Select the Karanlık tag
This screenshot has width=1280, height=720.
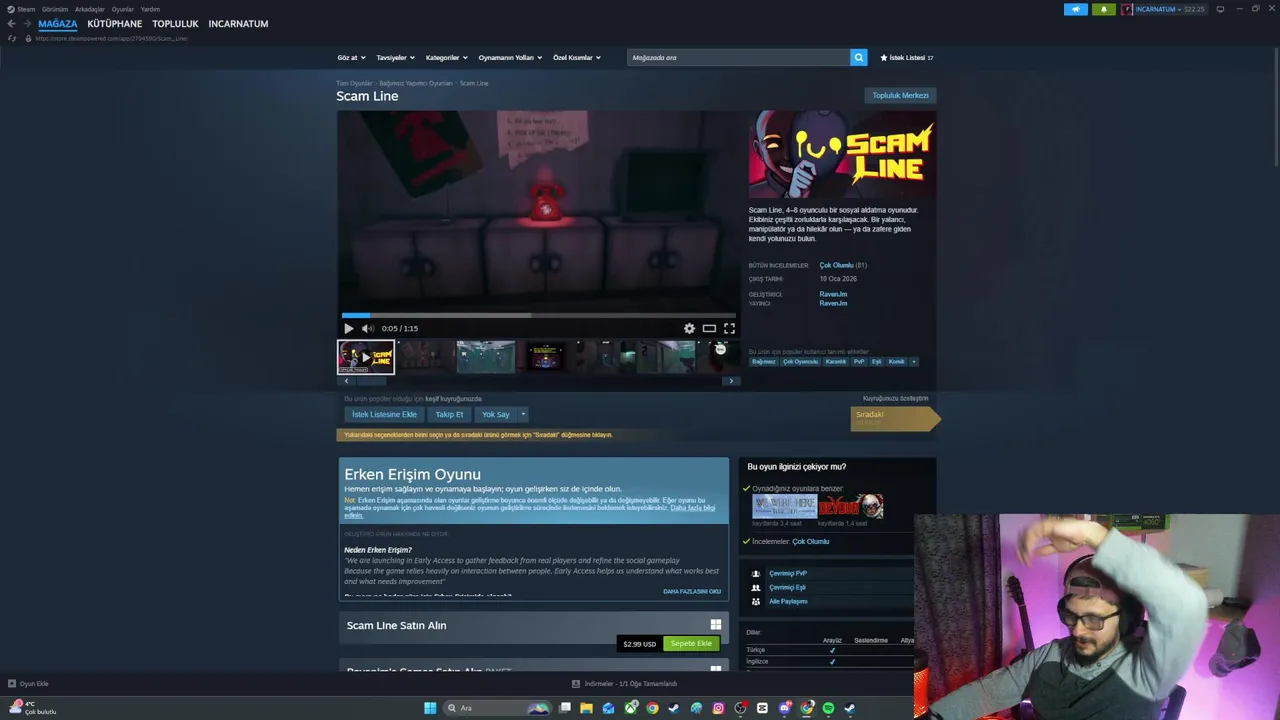835,362
